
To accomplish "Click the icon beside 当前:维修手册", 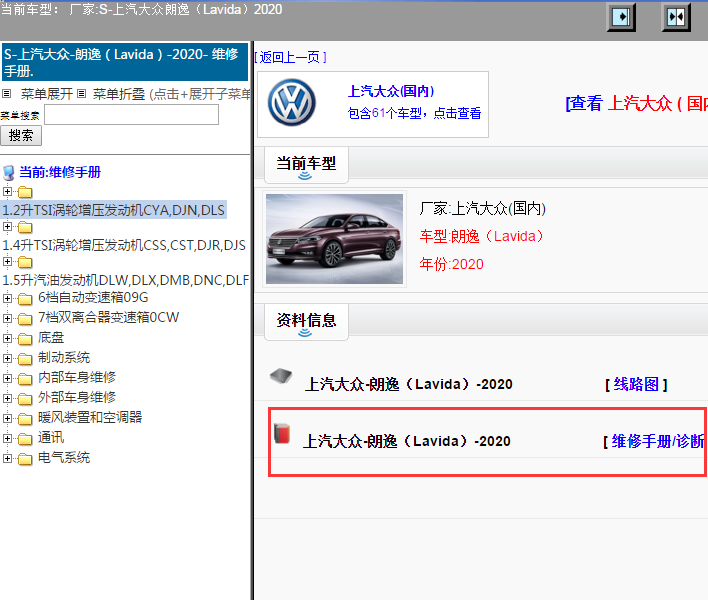I will point(9,172).
